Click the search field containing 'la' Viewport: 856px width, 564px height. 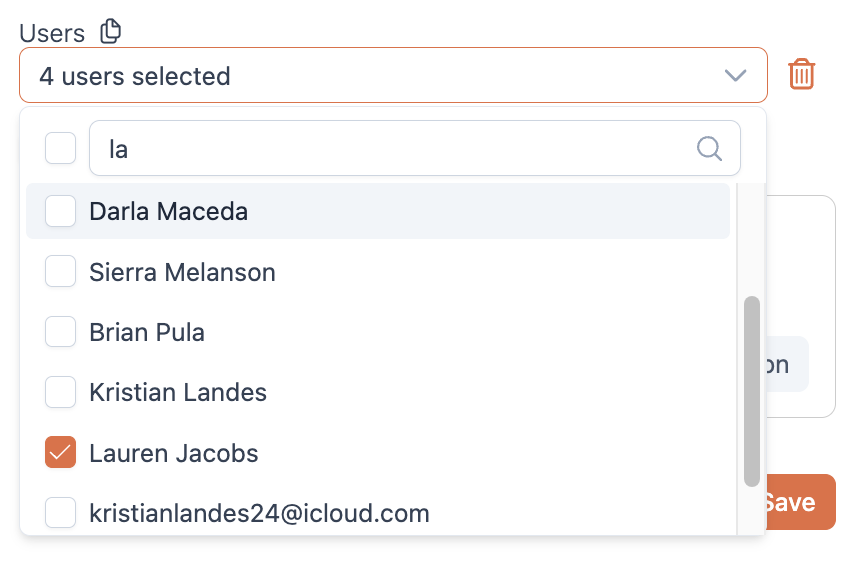point(415,149)
